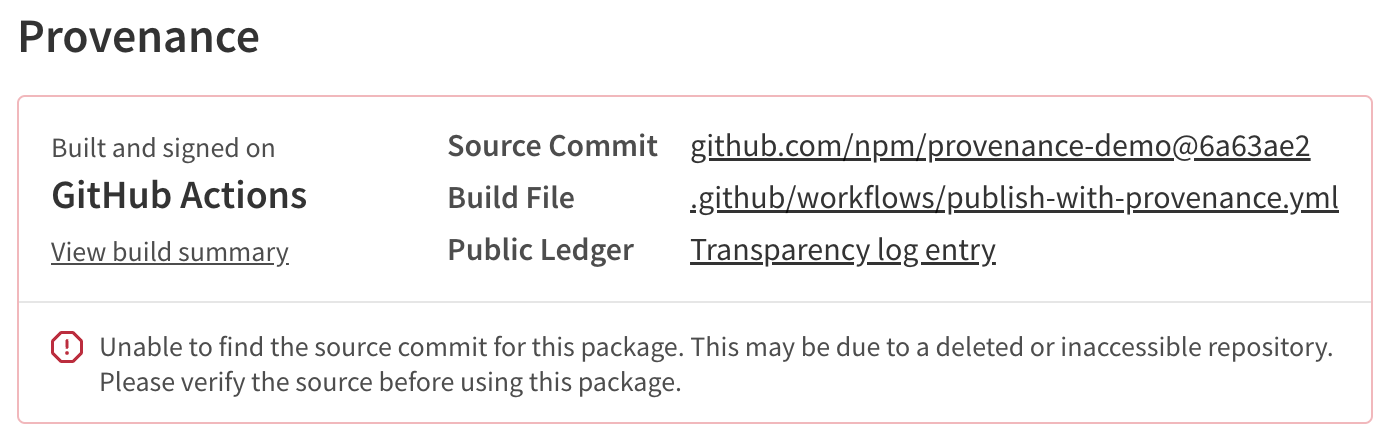
Task: Click the word 'Transparency' in ledger link
Action: (778, 250)
